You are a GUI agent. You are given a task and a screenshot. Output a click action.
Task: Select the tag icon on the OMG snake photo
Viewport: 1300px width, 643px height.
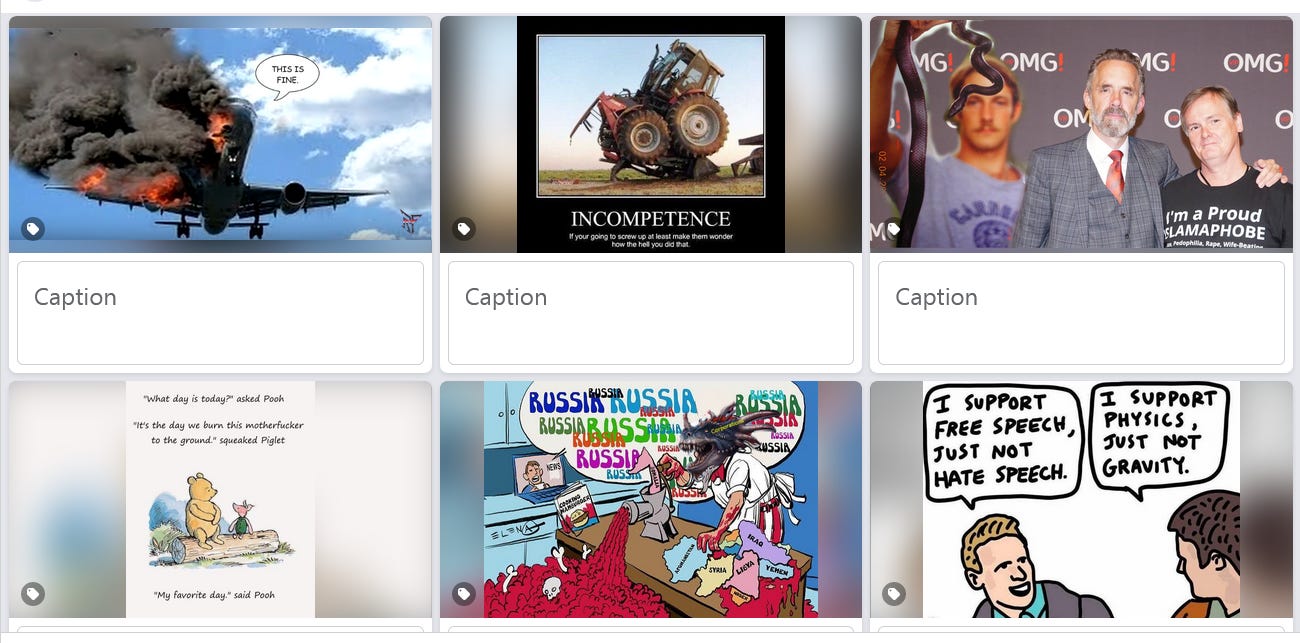(x=894, y=229)
